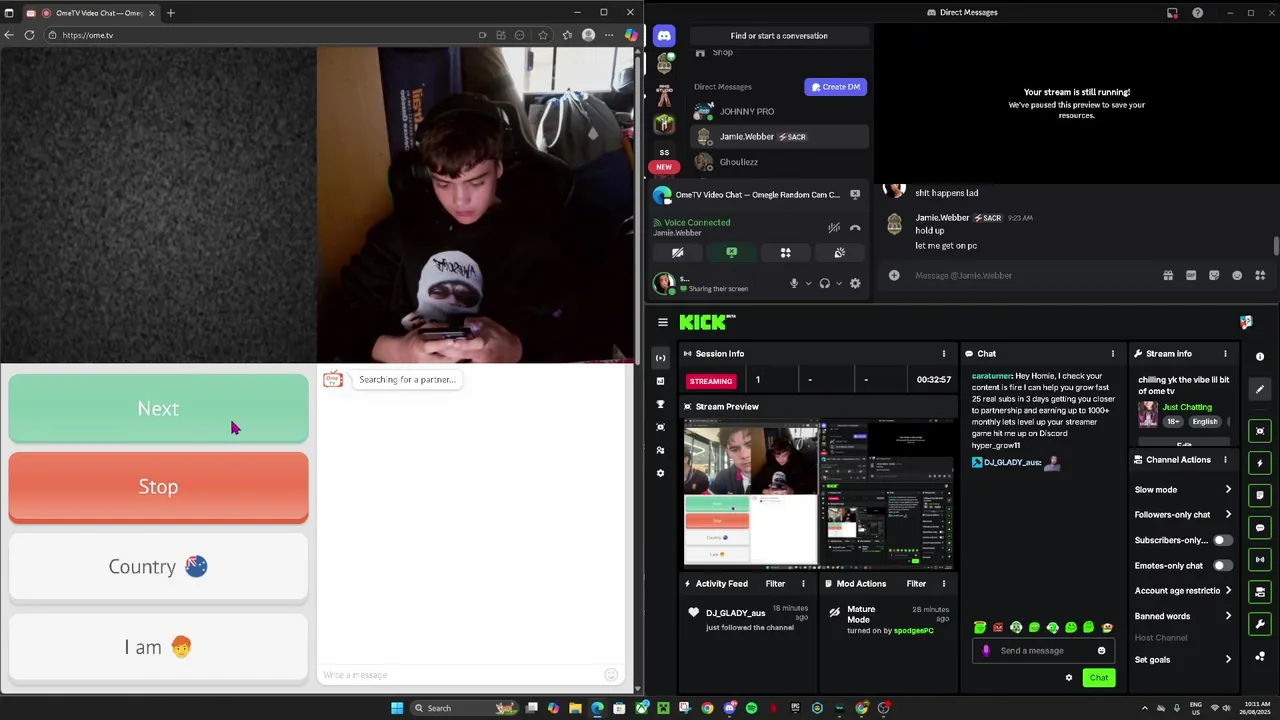Disconnect from the Discord voice call
This screenshot has width=1280, height=720.
pos(855,228)
